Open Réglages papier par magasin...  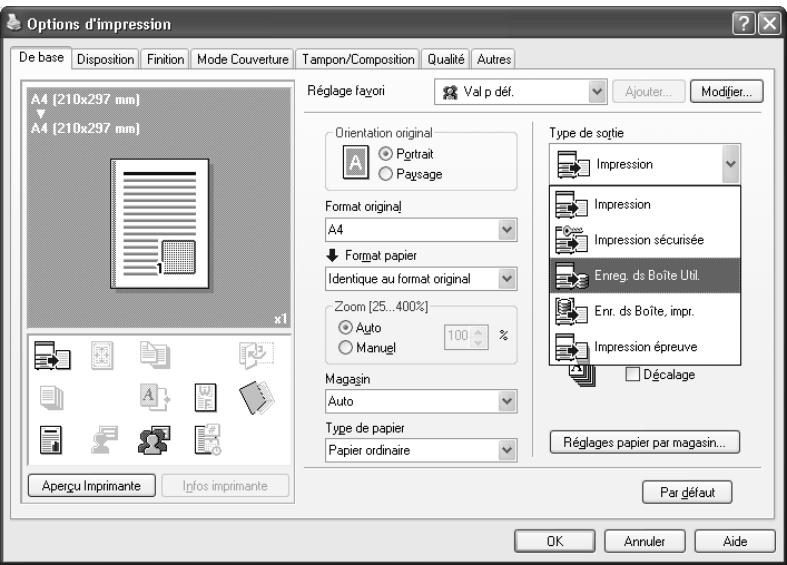click(644, 442)
